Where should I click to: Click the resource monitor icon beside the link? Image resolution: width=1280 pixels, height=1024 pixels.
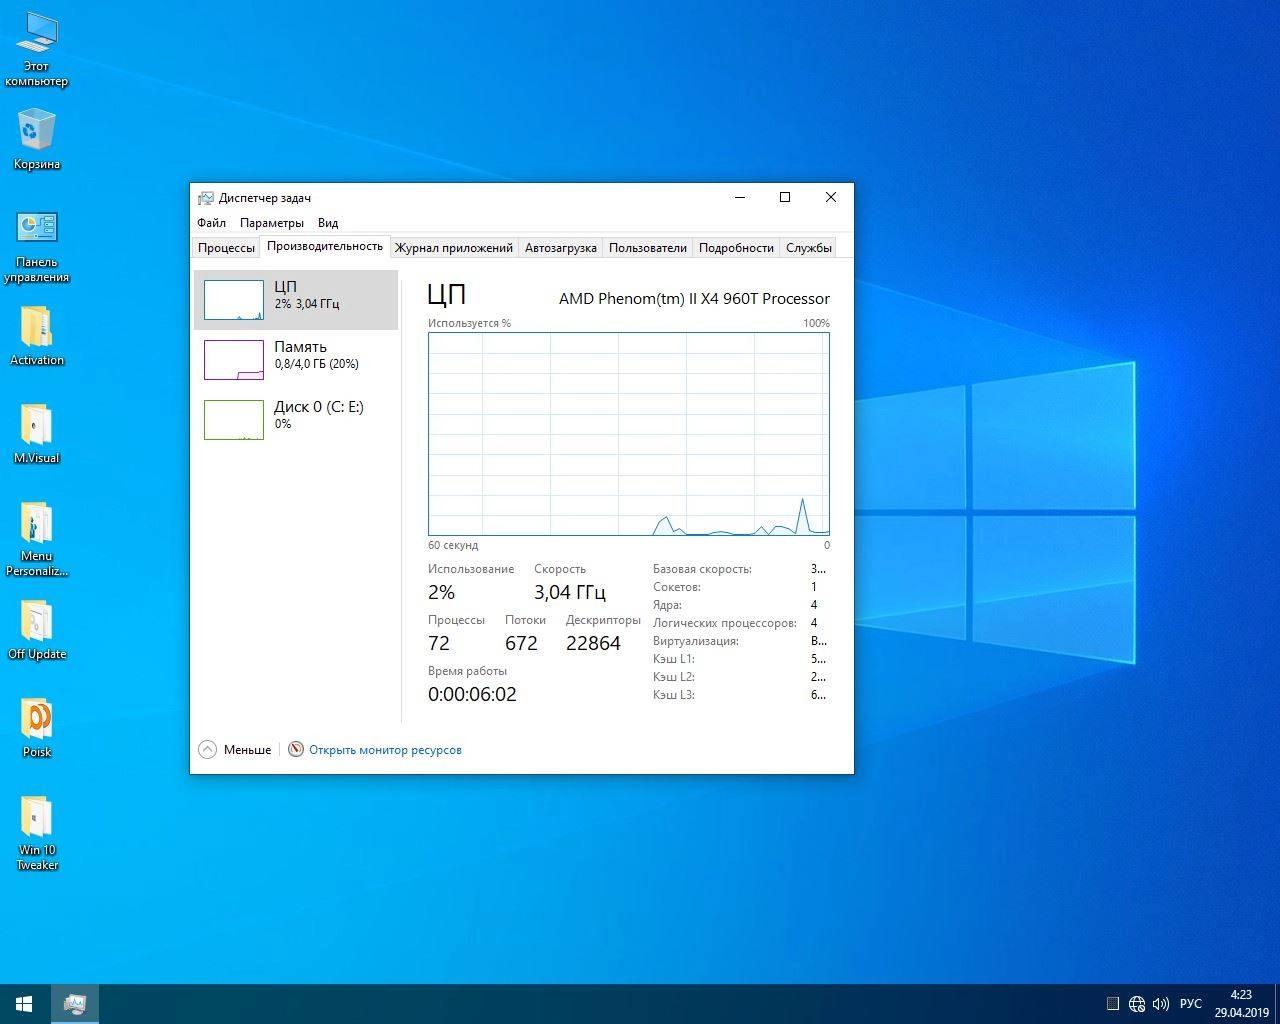pos(296,749)
